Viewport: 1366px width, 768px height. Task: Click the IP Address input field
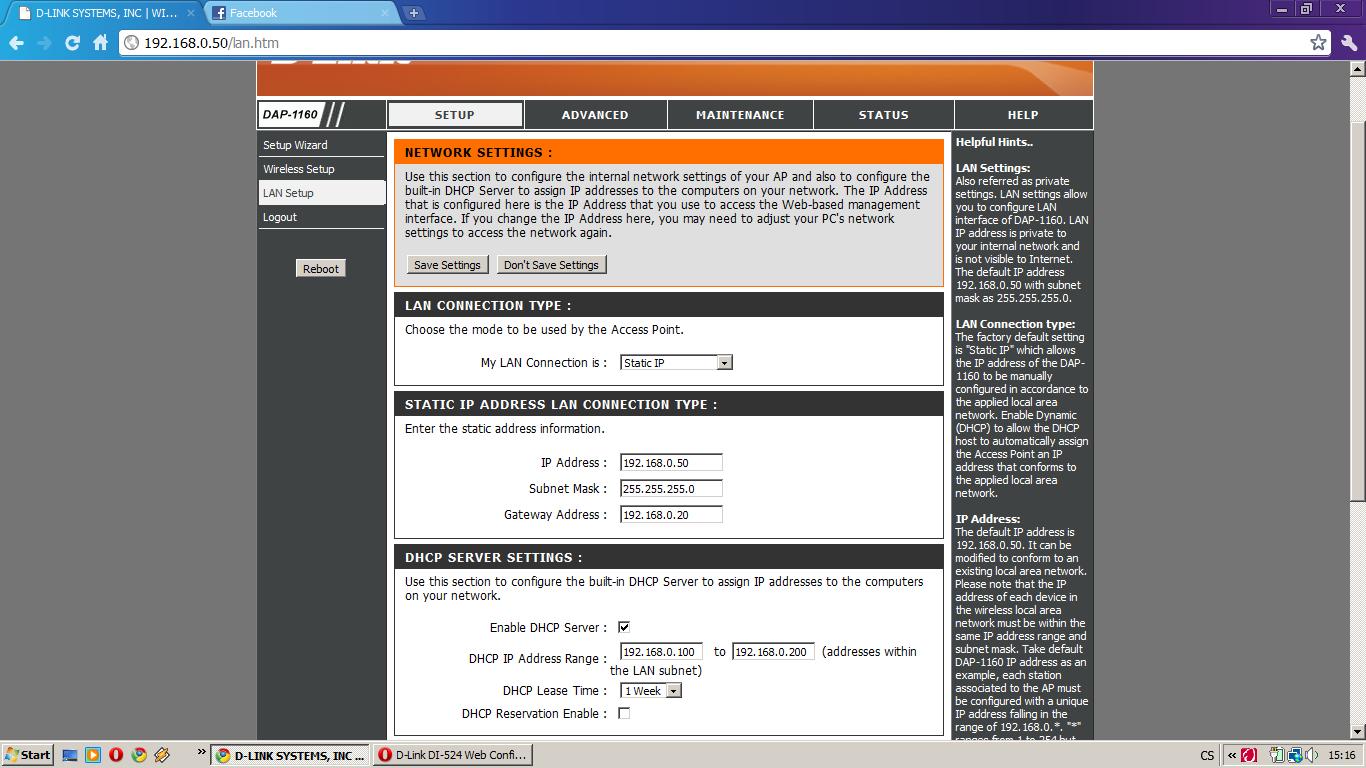[x=671, y=462]
